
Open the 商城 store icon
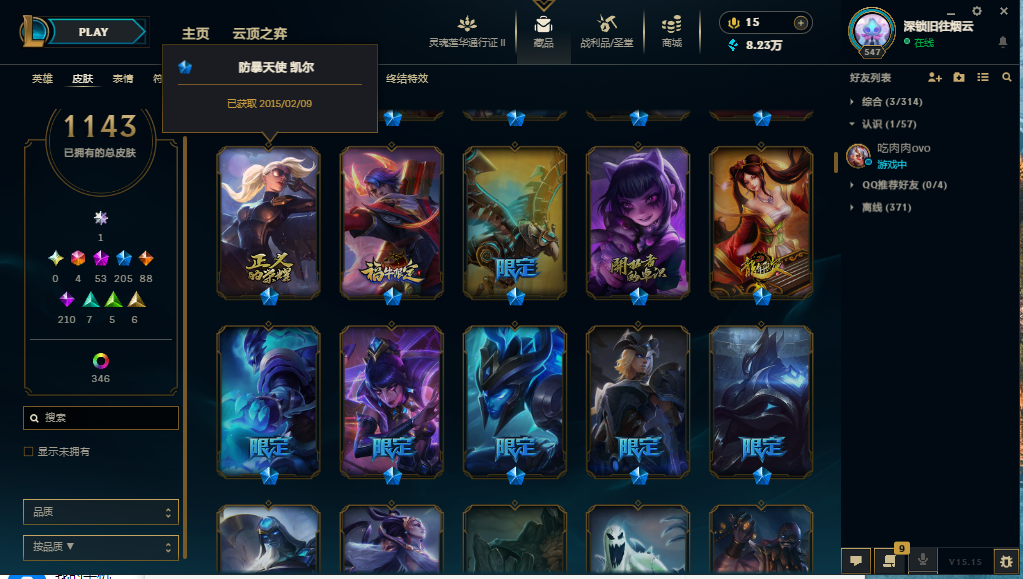tap(671, 31)
